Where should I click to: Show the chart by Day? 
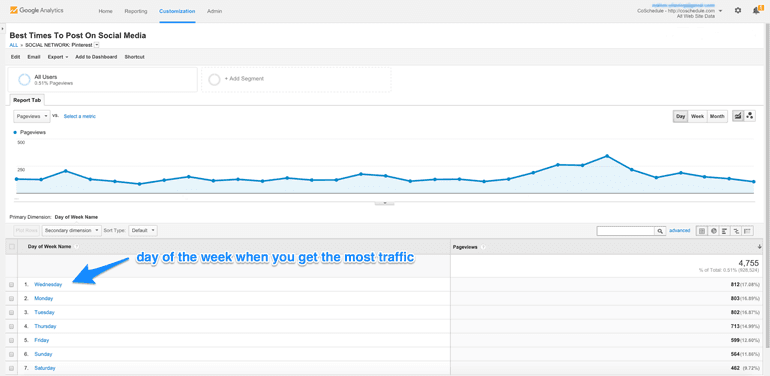point(681,116)
